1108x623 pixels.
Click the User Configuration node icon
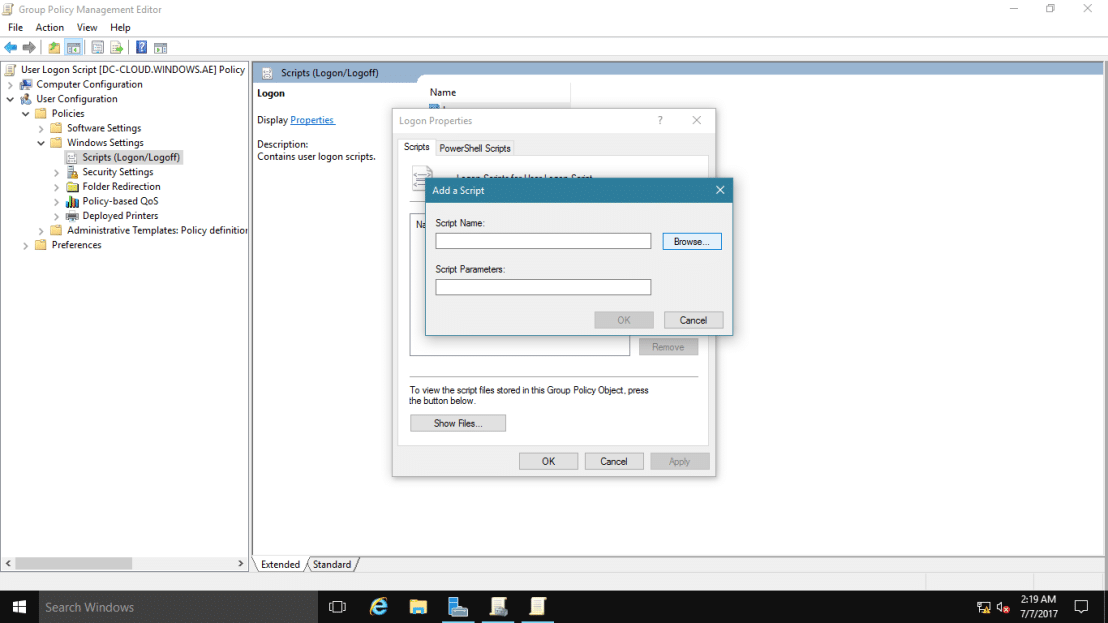point(26,99)
